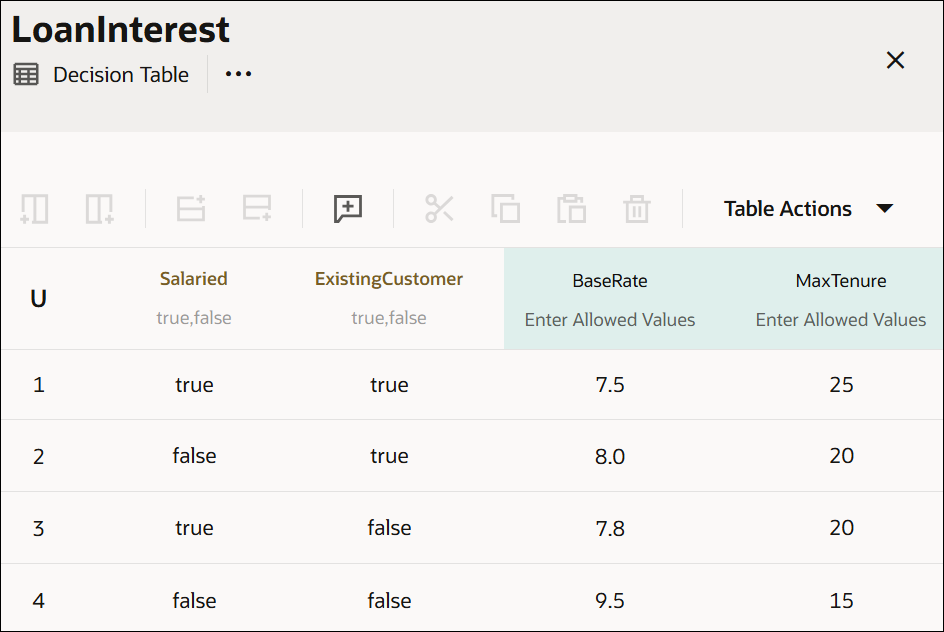This screenshot has width=944, height=632.
Task: Click Salaried value true in row 3
Action: tap(194, 528)
